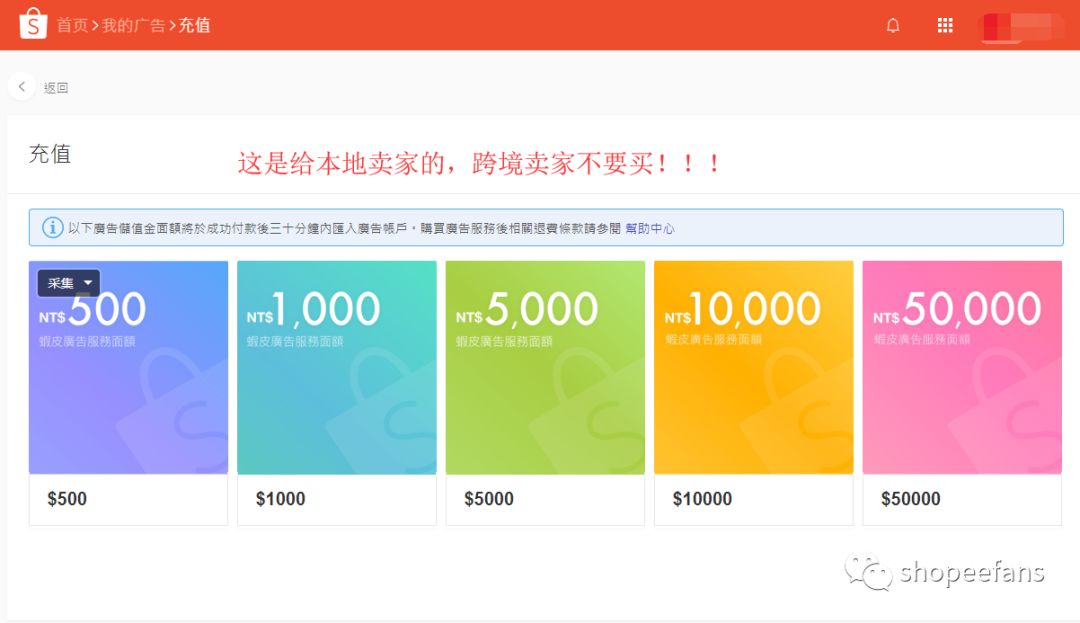
Task: Open the apps grid icon in header
Action: (x=944, y=24)
